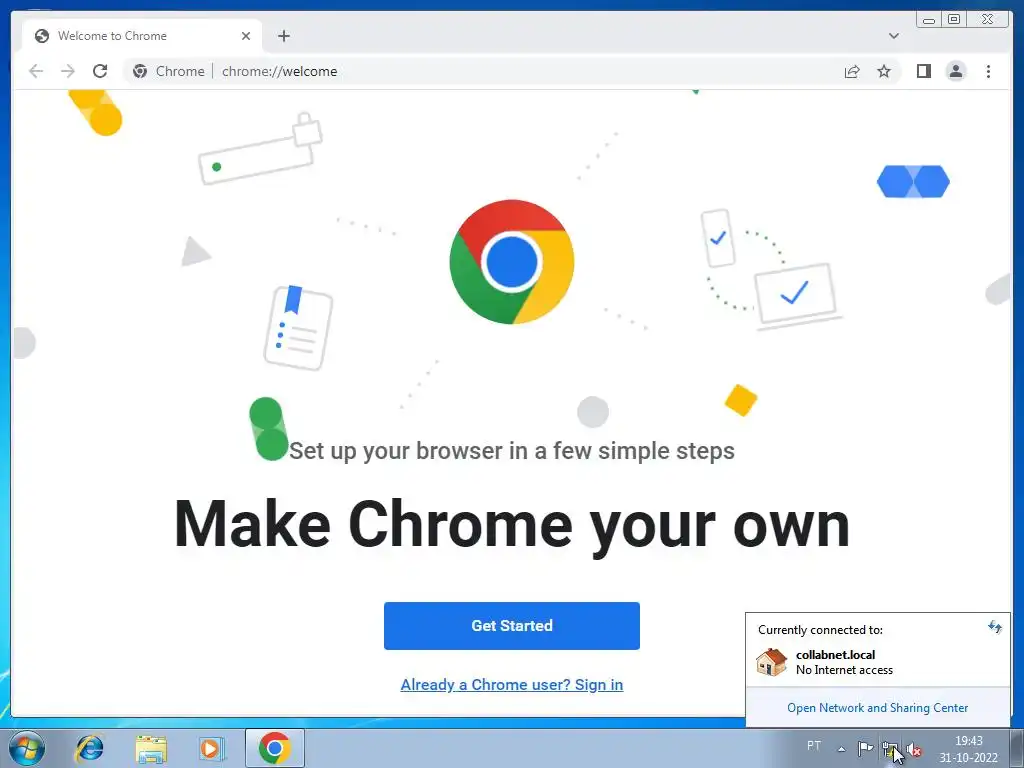Click the PT language indicator
The height and width of the screenshot is (768, 1024).
[x=814, y=746]
